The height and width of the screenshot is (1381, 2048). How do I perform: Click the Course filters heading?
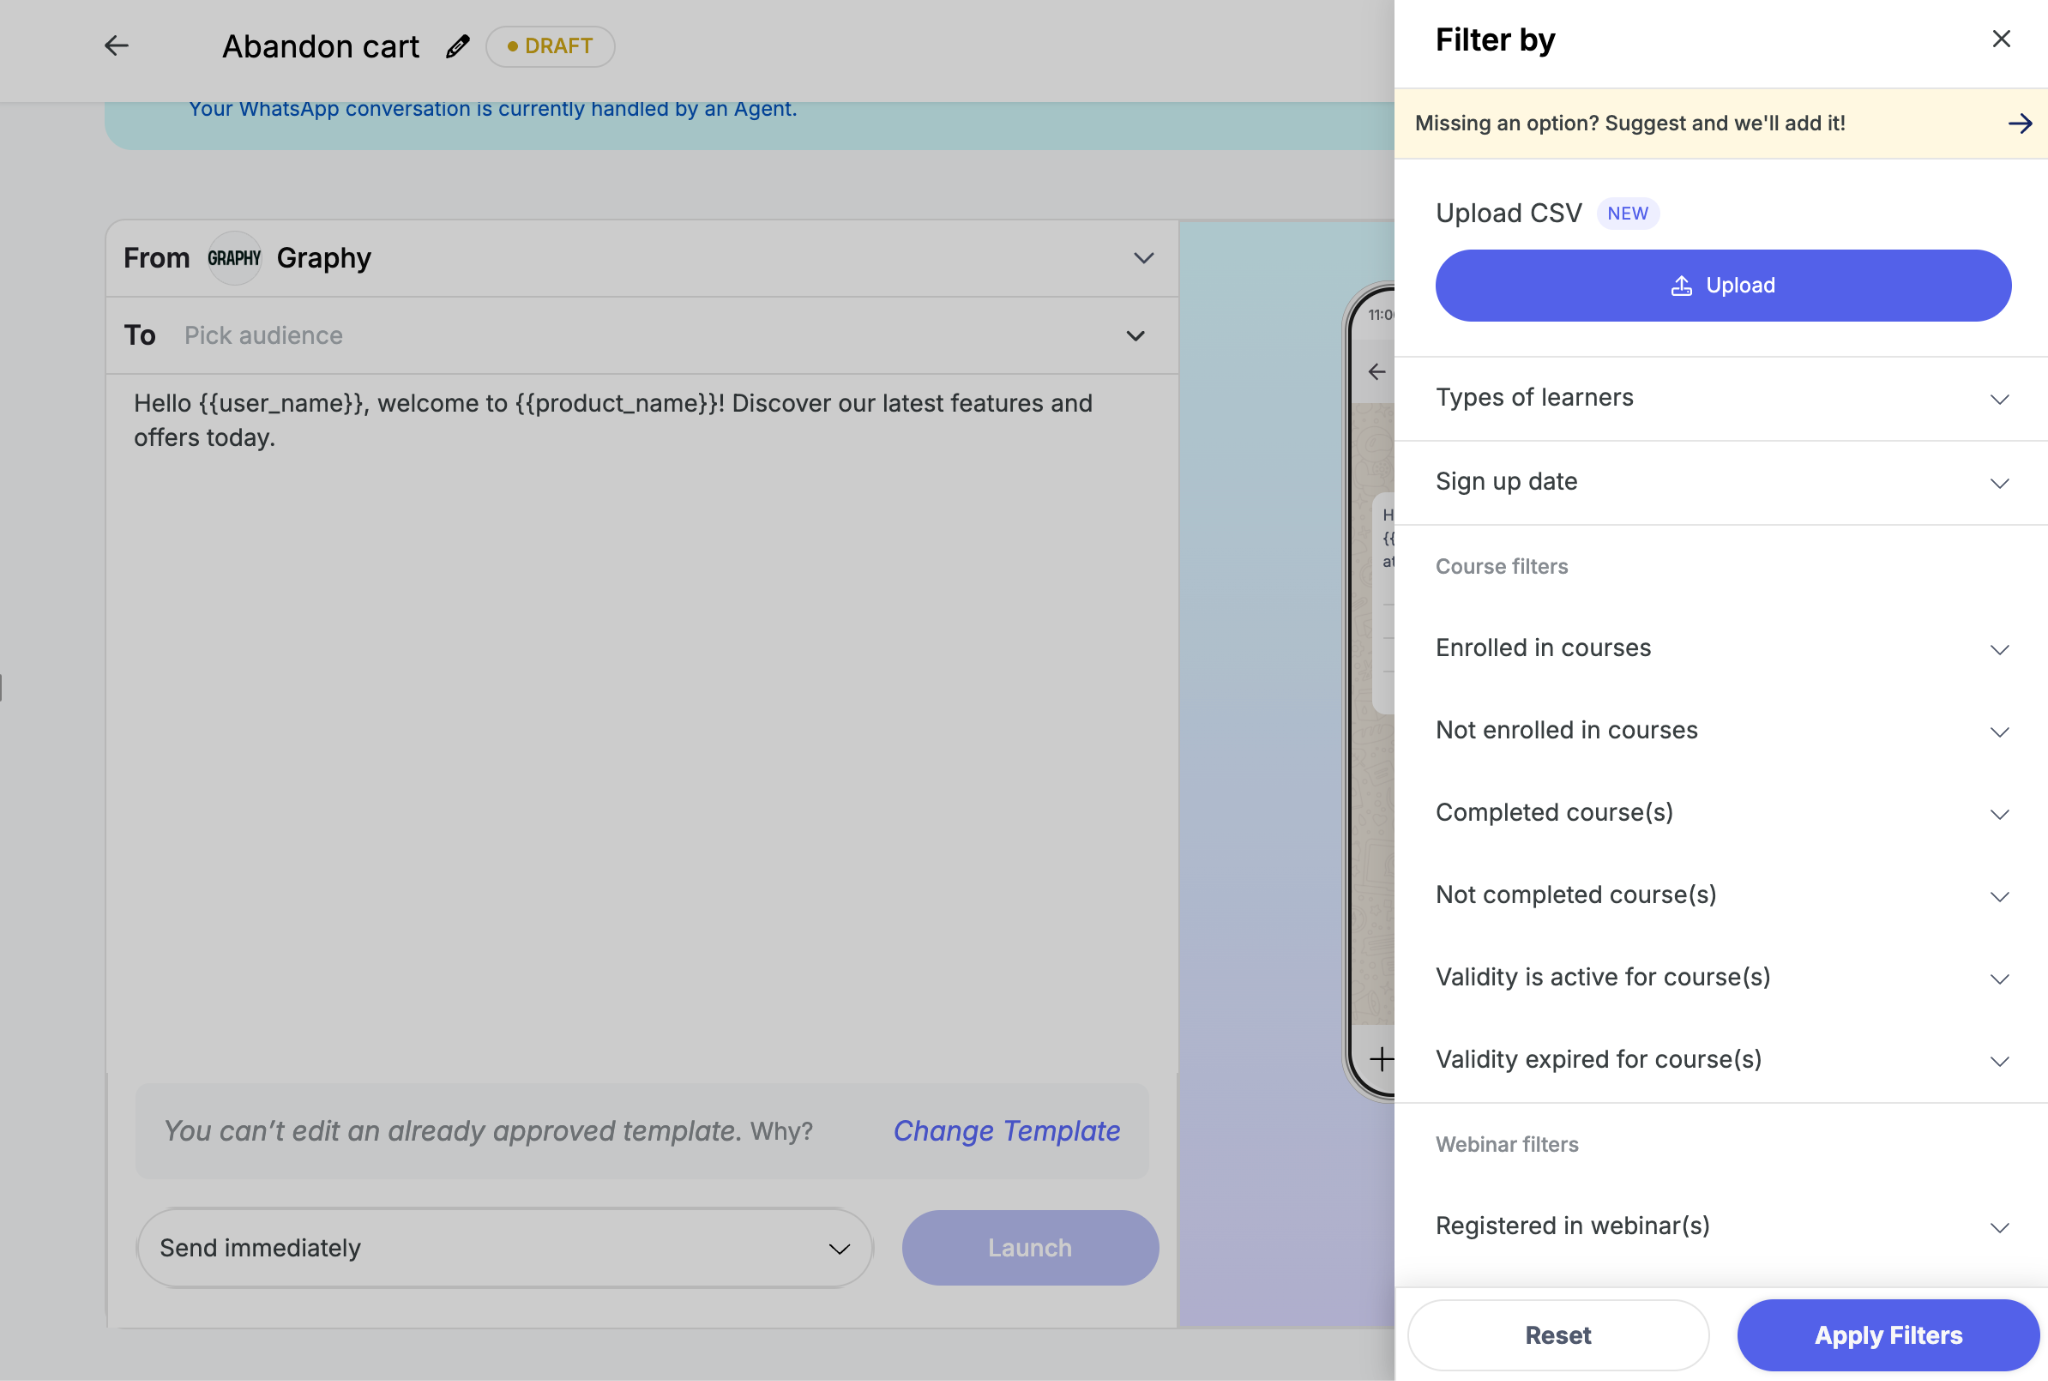click(x=1501, y=566)
